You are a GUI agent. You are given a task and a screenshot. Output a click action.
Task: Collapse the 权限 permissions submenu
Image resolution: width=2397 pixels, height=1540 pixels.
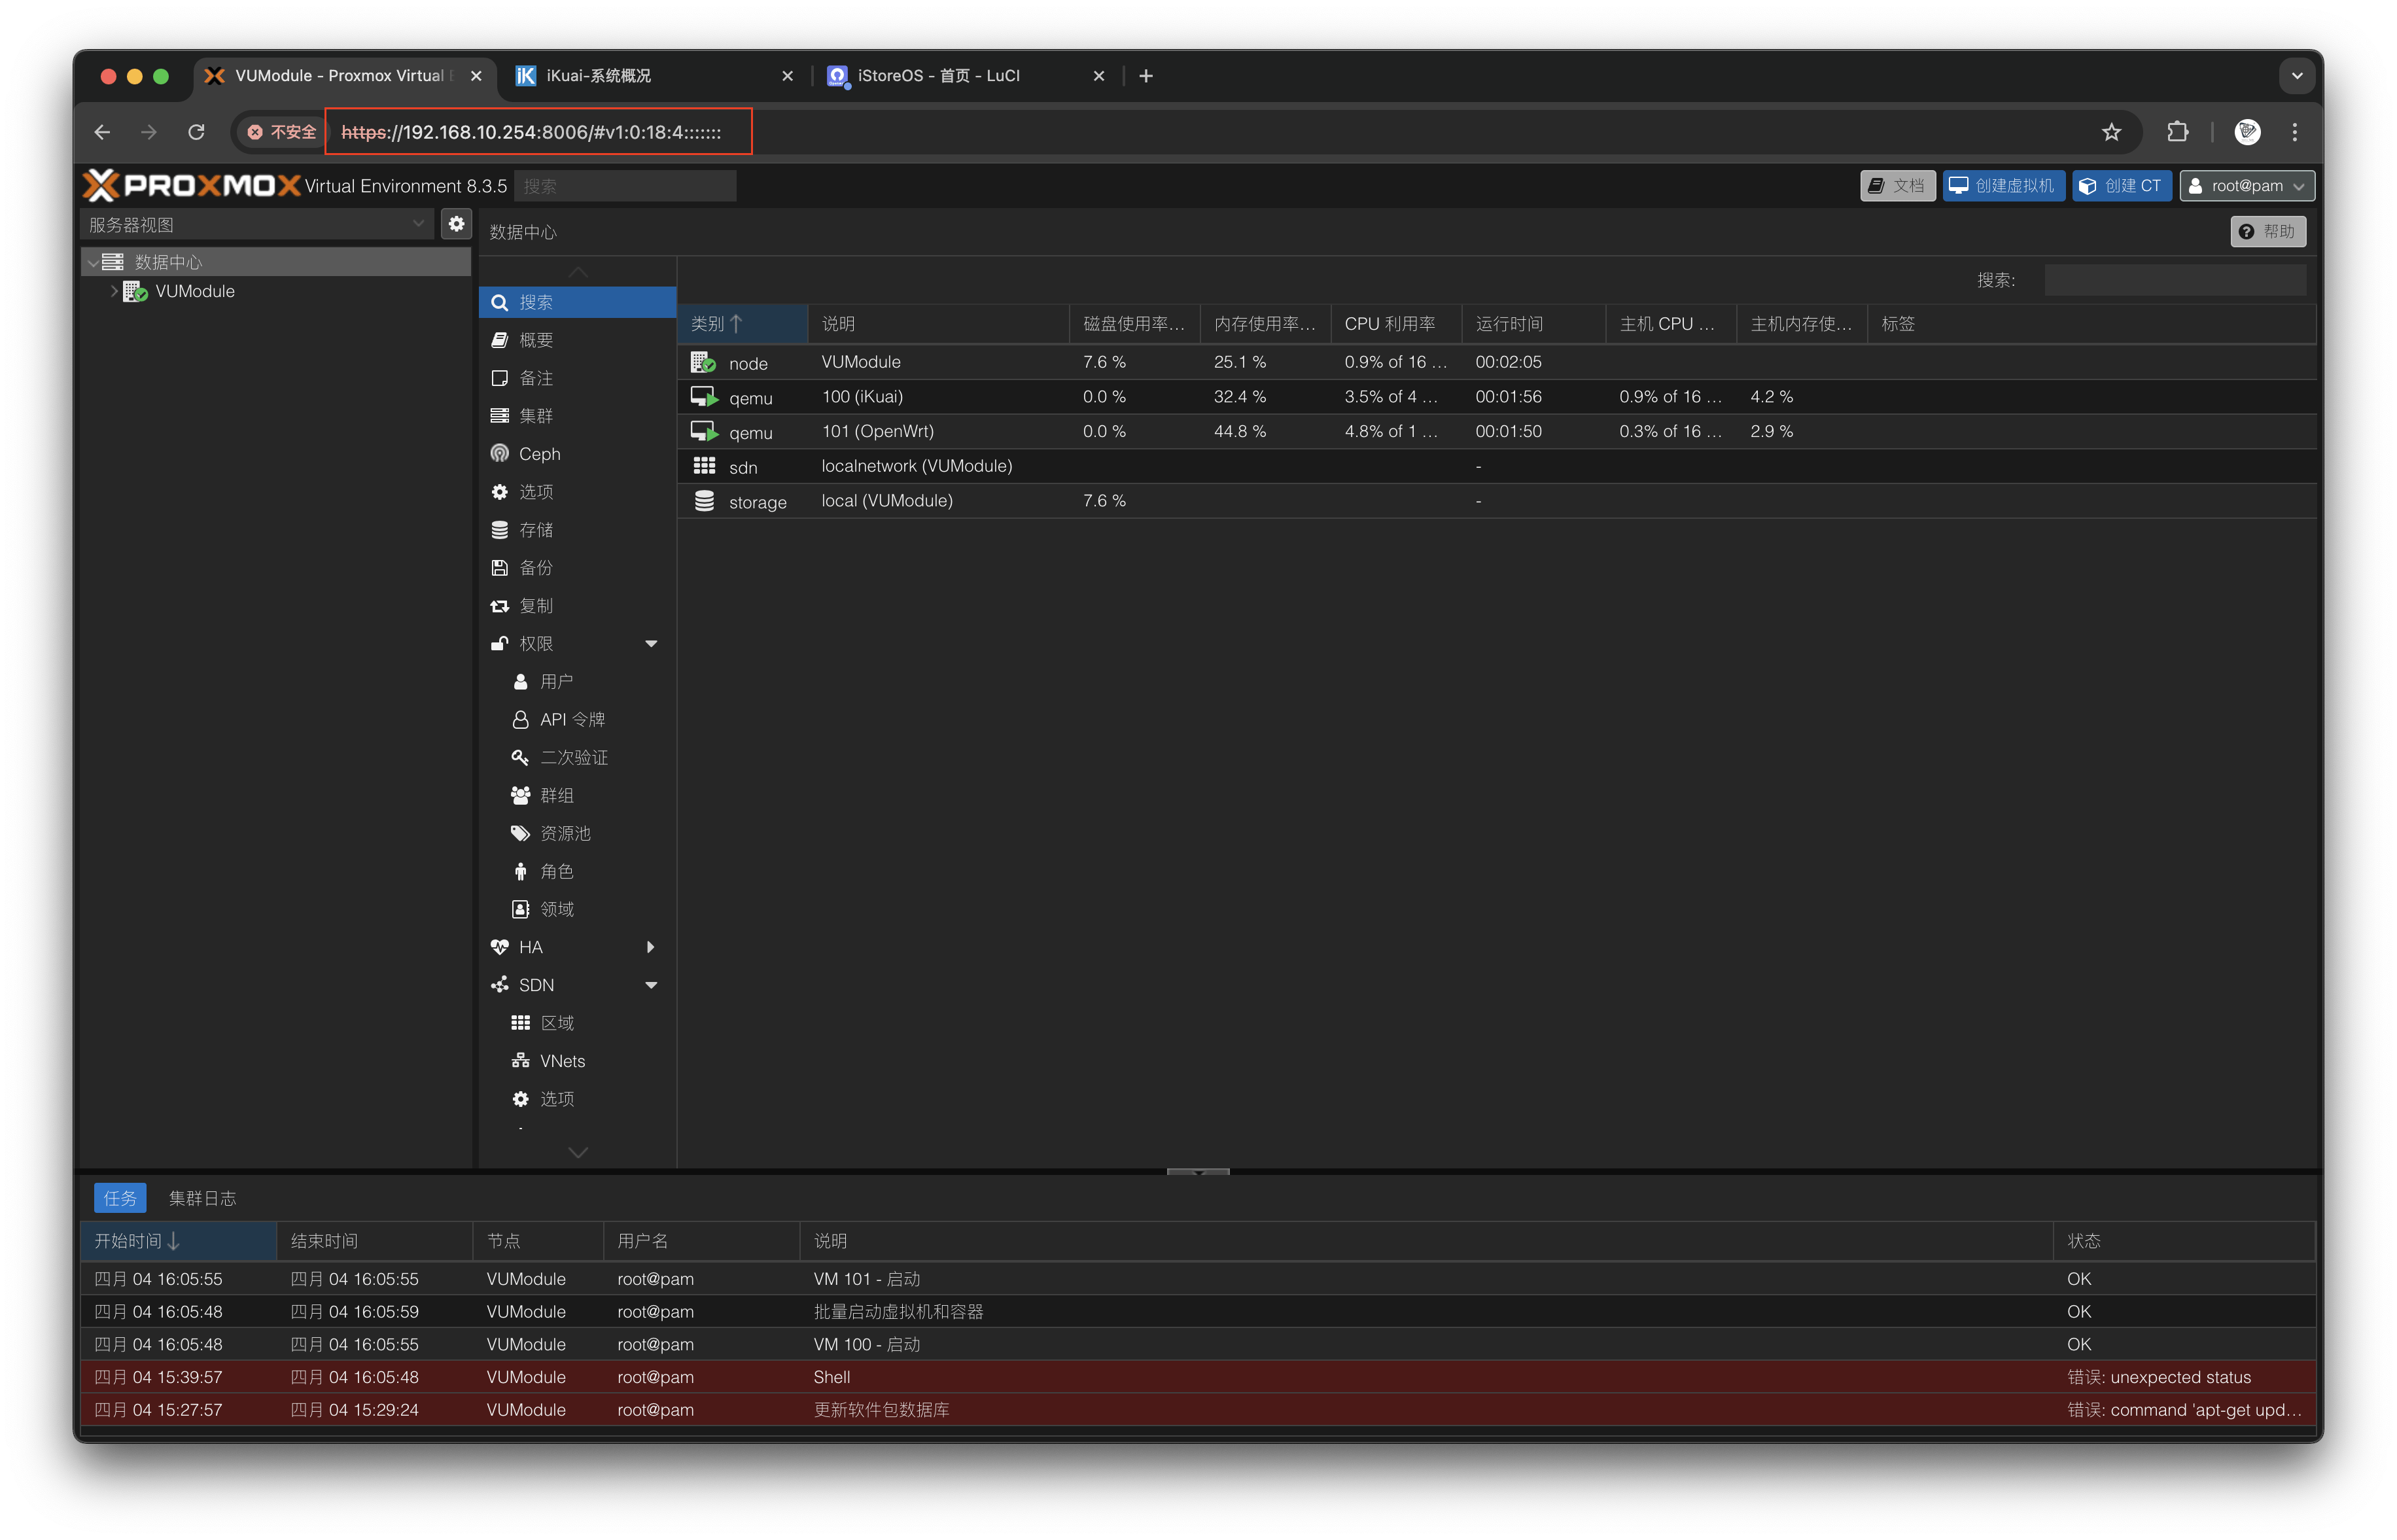651,644
